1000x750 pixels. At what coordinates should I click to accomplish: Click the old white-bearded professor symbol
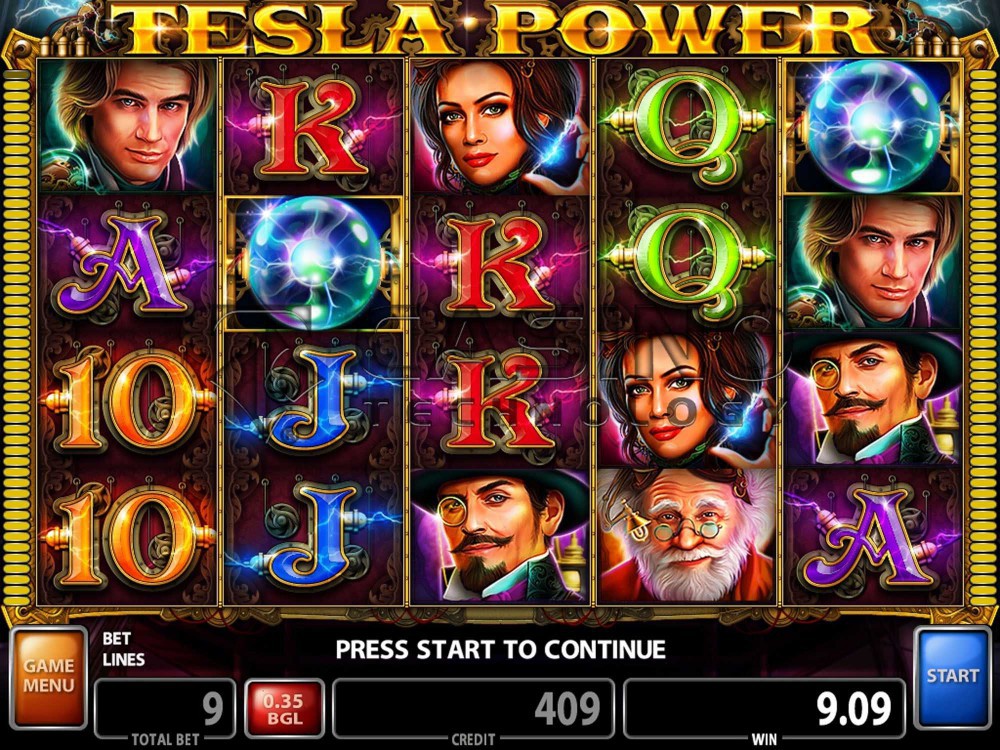pyautogui.click(x=686, y=536)
